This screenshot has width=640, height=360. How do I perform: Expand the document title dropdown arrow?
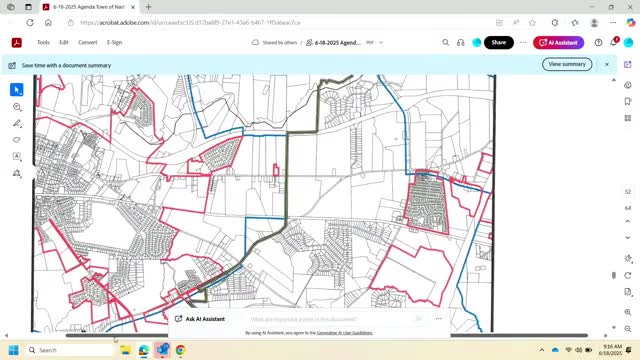tap(381, 42)
